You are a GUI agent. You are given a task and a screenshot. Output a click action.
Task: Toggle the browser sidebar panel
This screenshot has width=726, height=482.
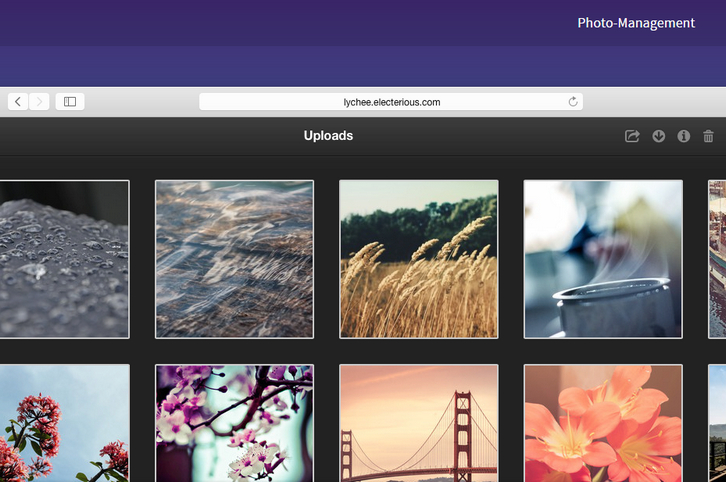[x=70, y=101]
